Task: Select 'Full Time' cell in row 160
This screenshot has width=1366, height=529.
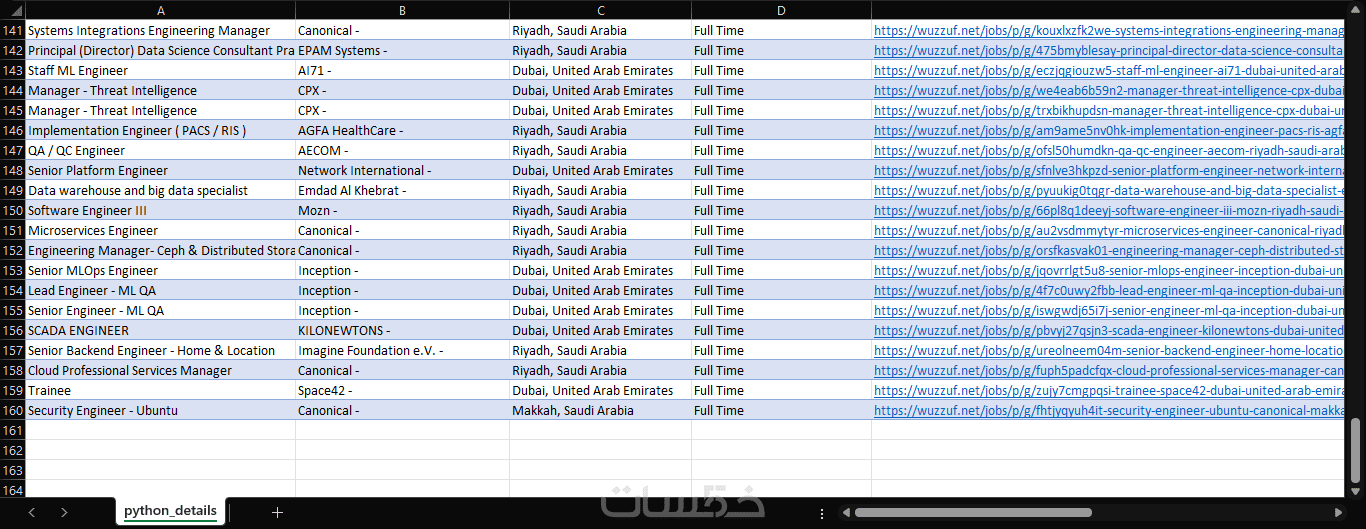Action: pos(782,410)
